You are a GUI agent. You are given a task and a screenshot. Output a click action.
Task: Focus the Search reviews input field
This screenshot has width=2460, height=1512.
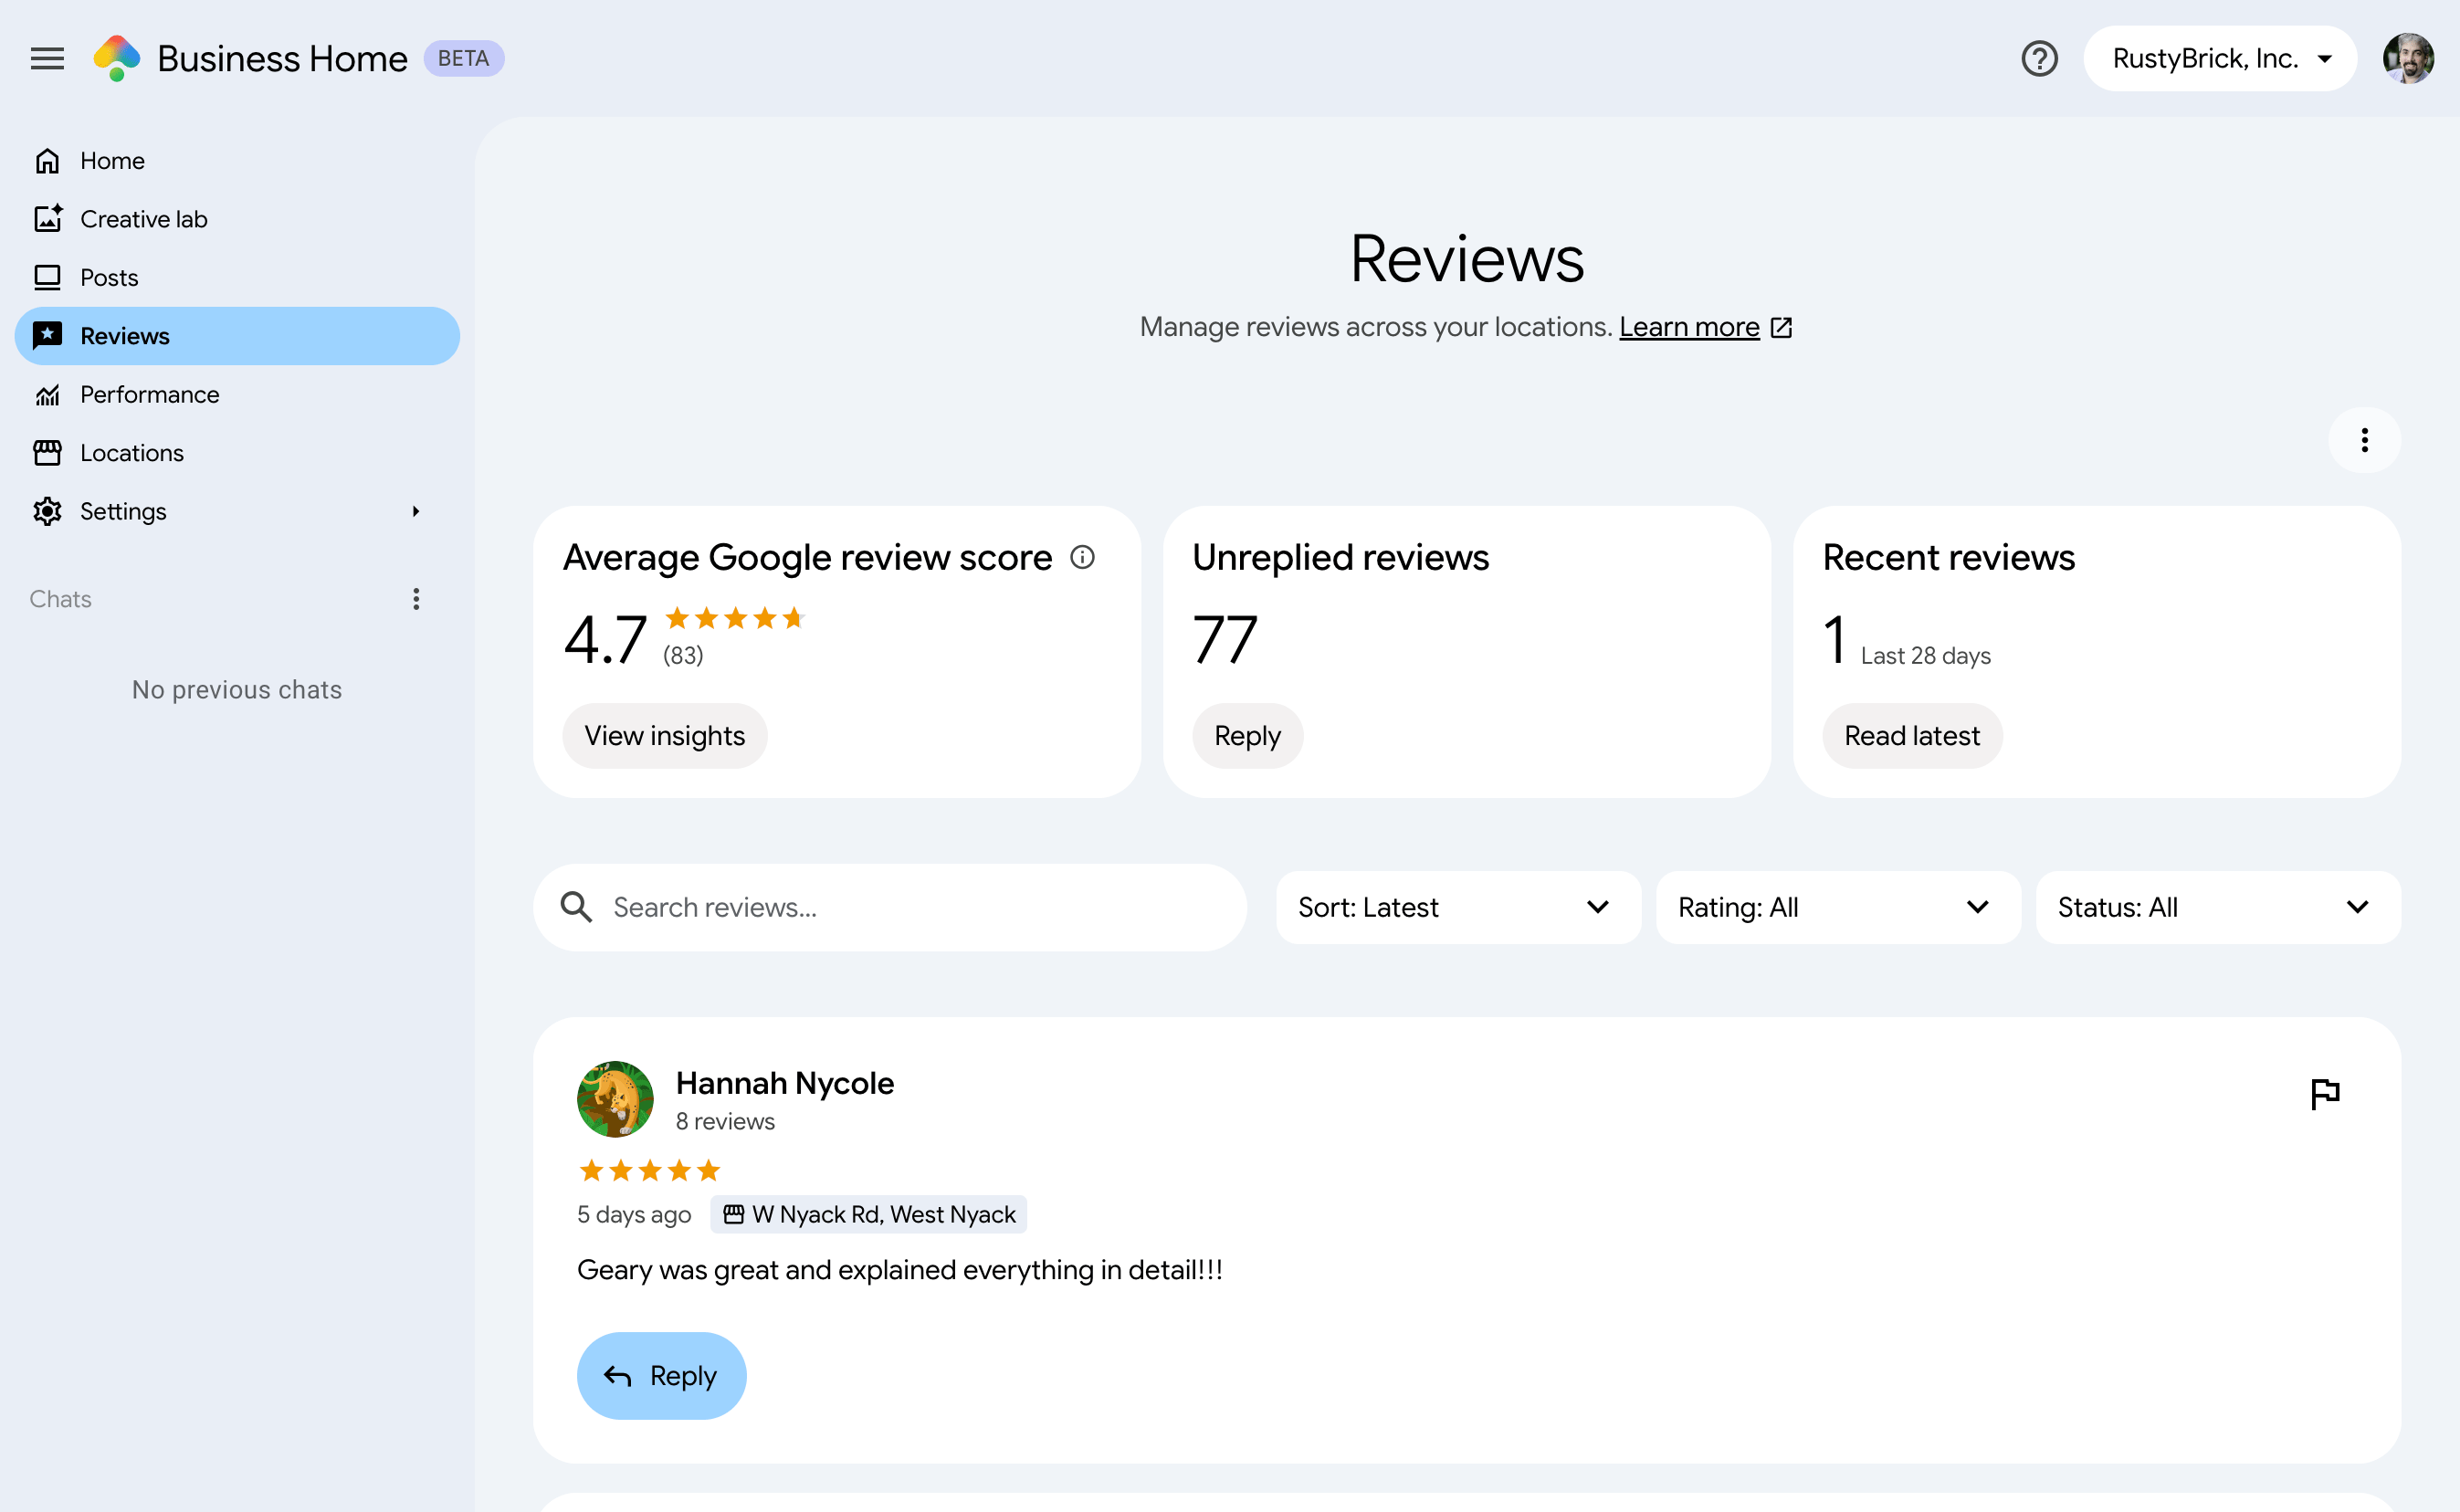[x=890, y=907]
